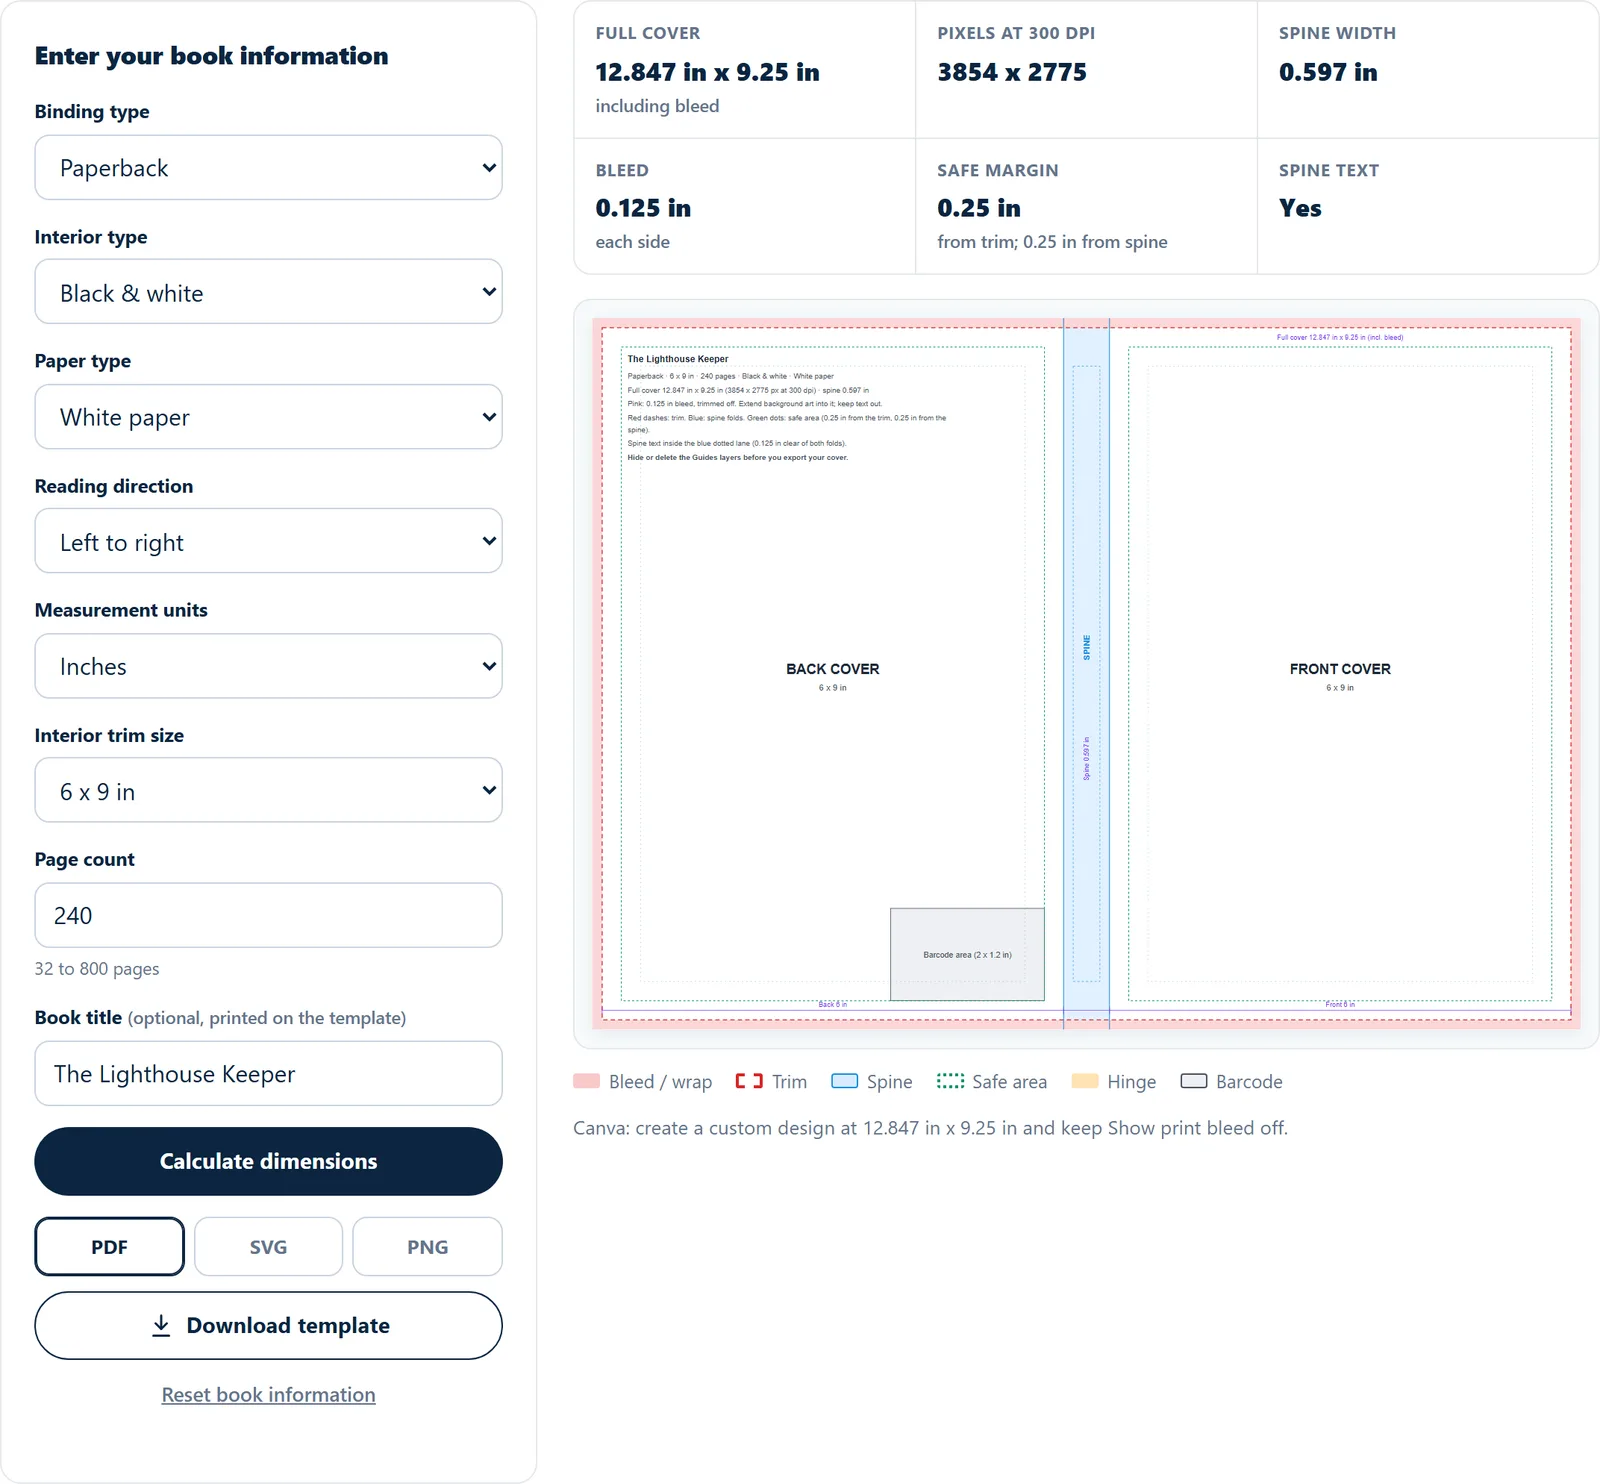
Task: Click the orange Hinge legend swatch
Action: tap(1085, 1081)
